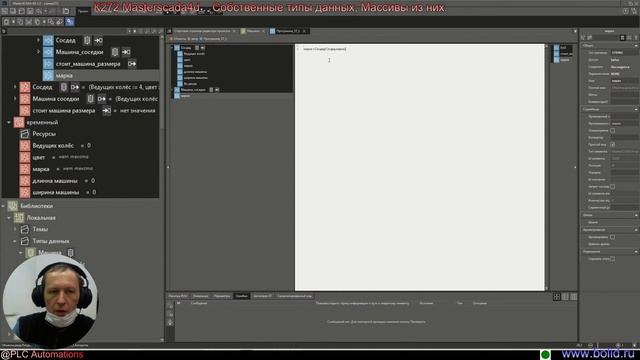Viewport: 640px width, 360px height.
Task: Select ширина машины under временный
Action: pyautogui.click(x=56, y=192)
